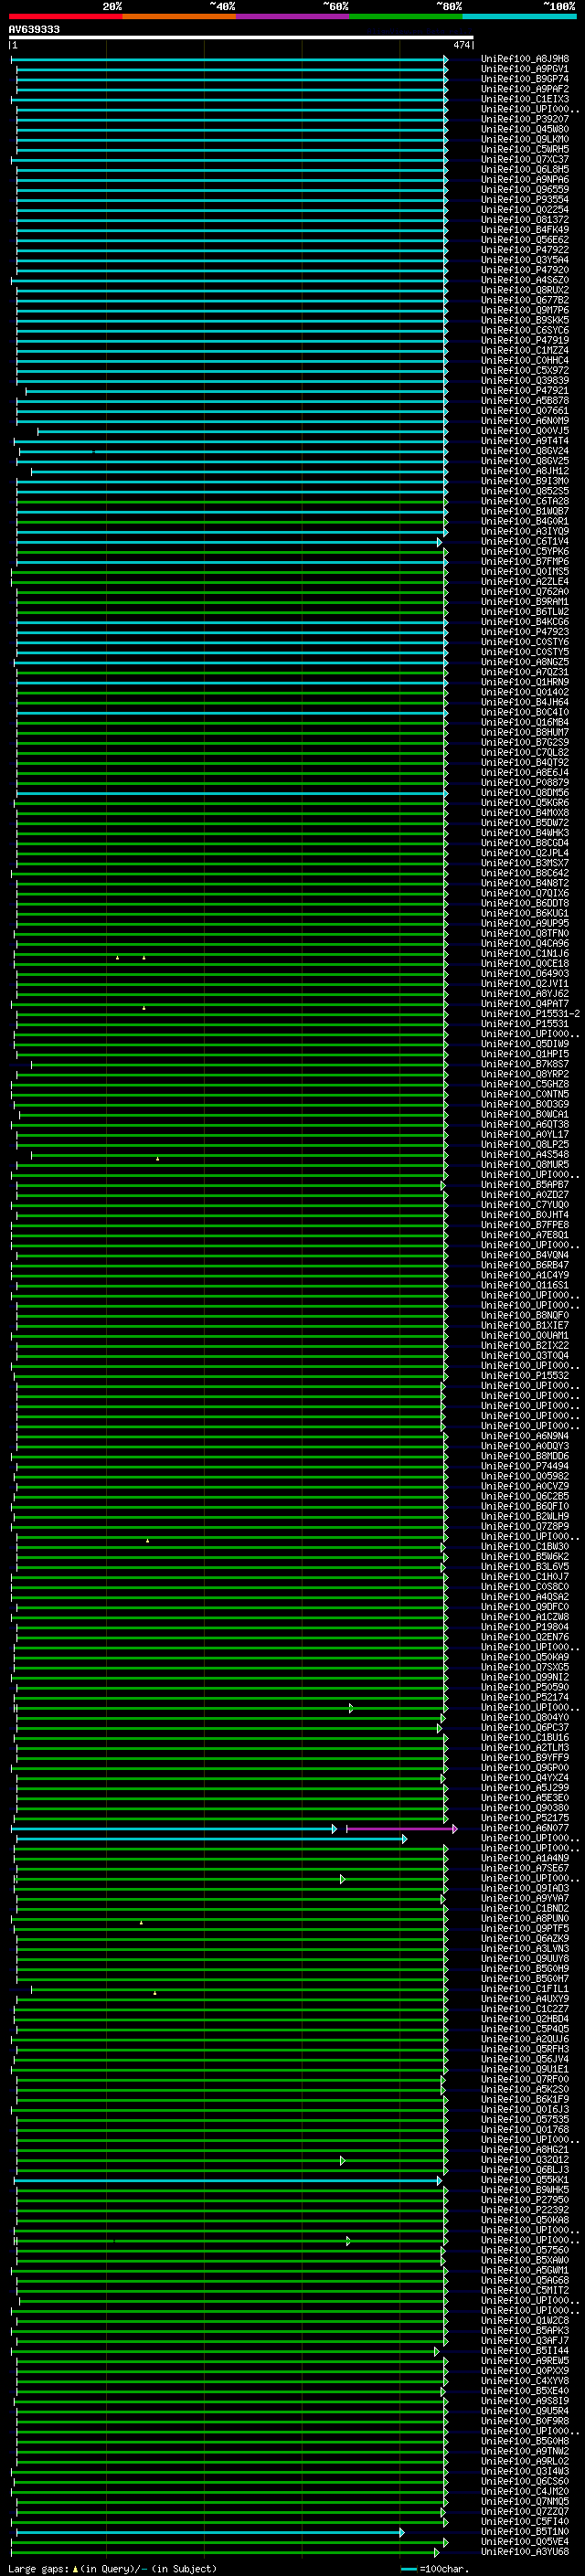Choose the UniRef100_B7K8S7 label
The image size is (585, 2576).
coord(525,1064)
